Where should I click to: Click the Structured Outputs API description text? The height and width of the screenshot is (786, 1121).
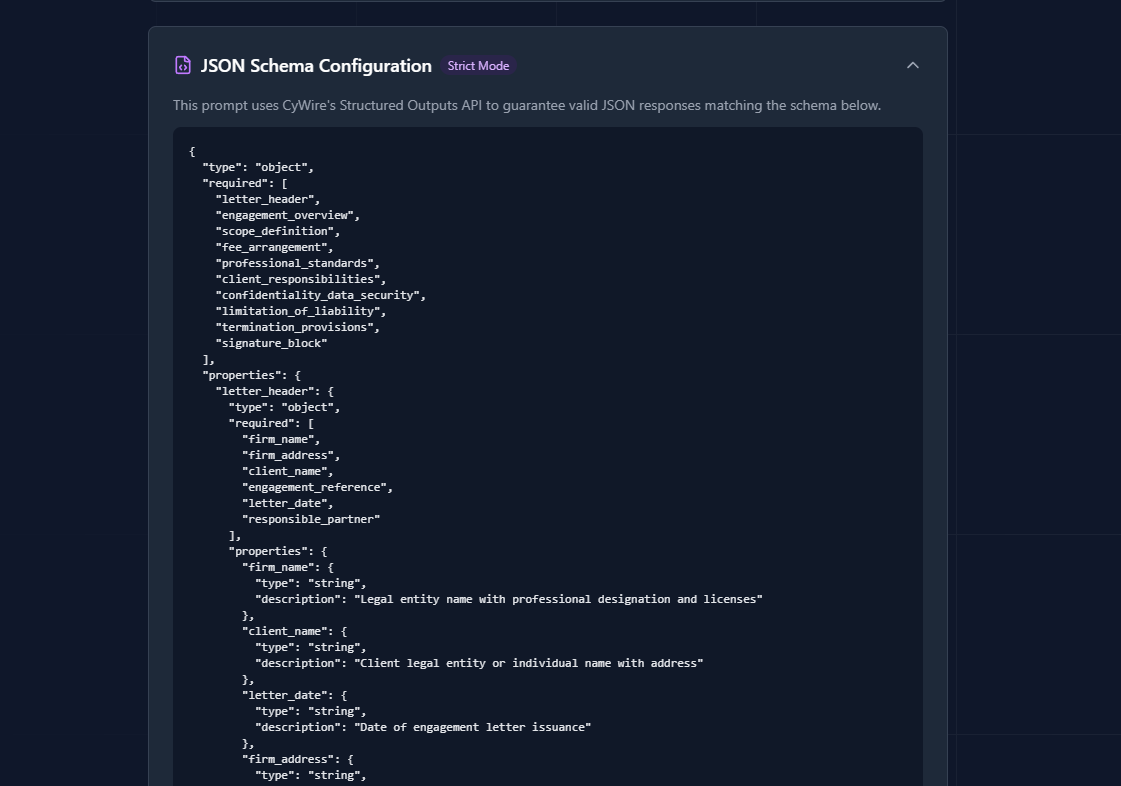(527, 105)
